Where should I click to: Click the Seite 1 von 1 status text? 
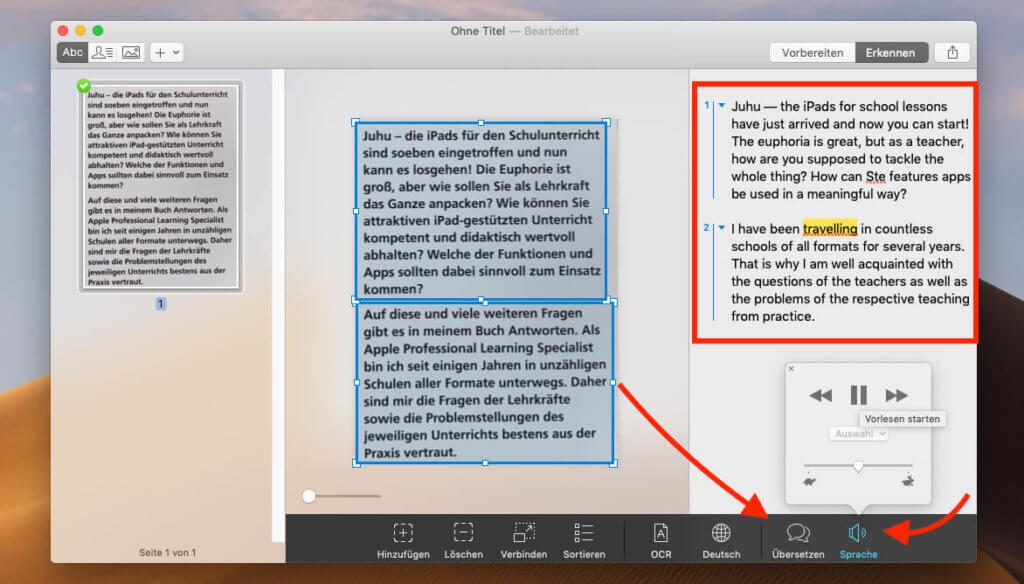(x=167, y=553)
